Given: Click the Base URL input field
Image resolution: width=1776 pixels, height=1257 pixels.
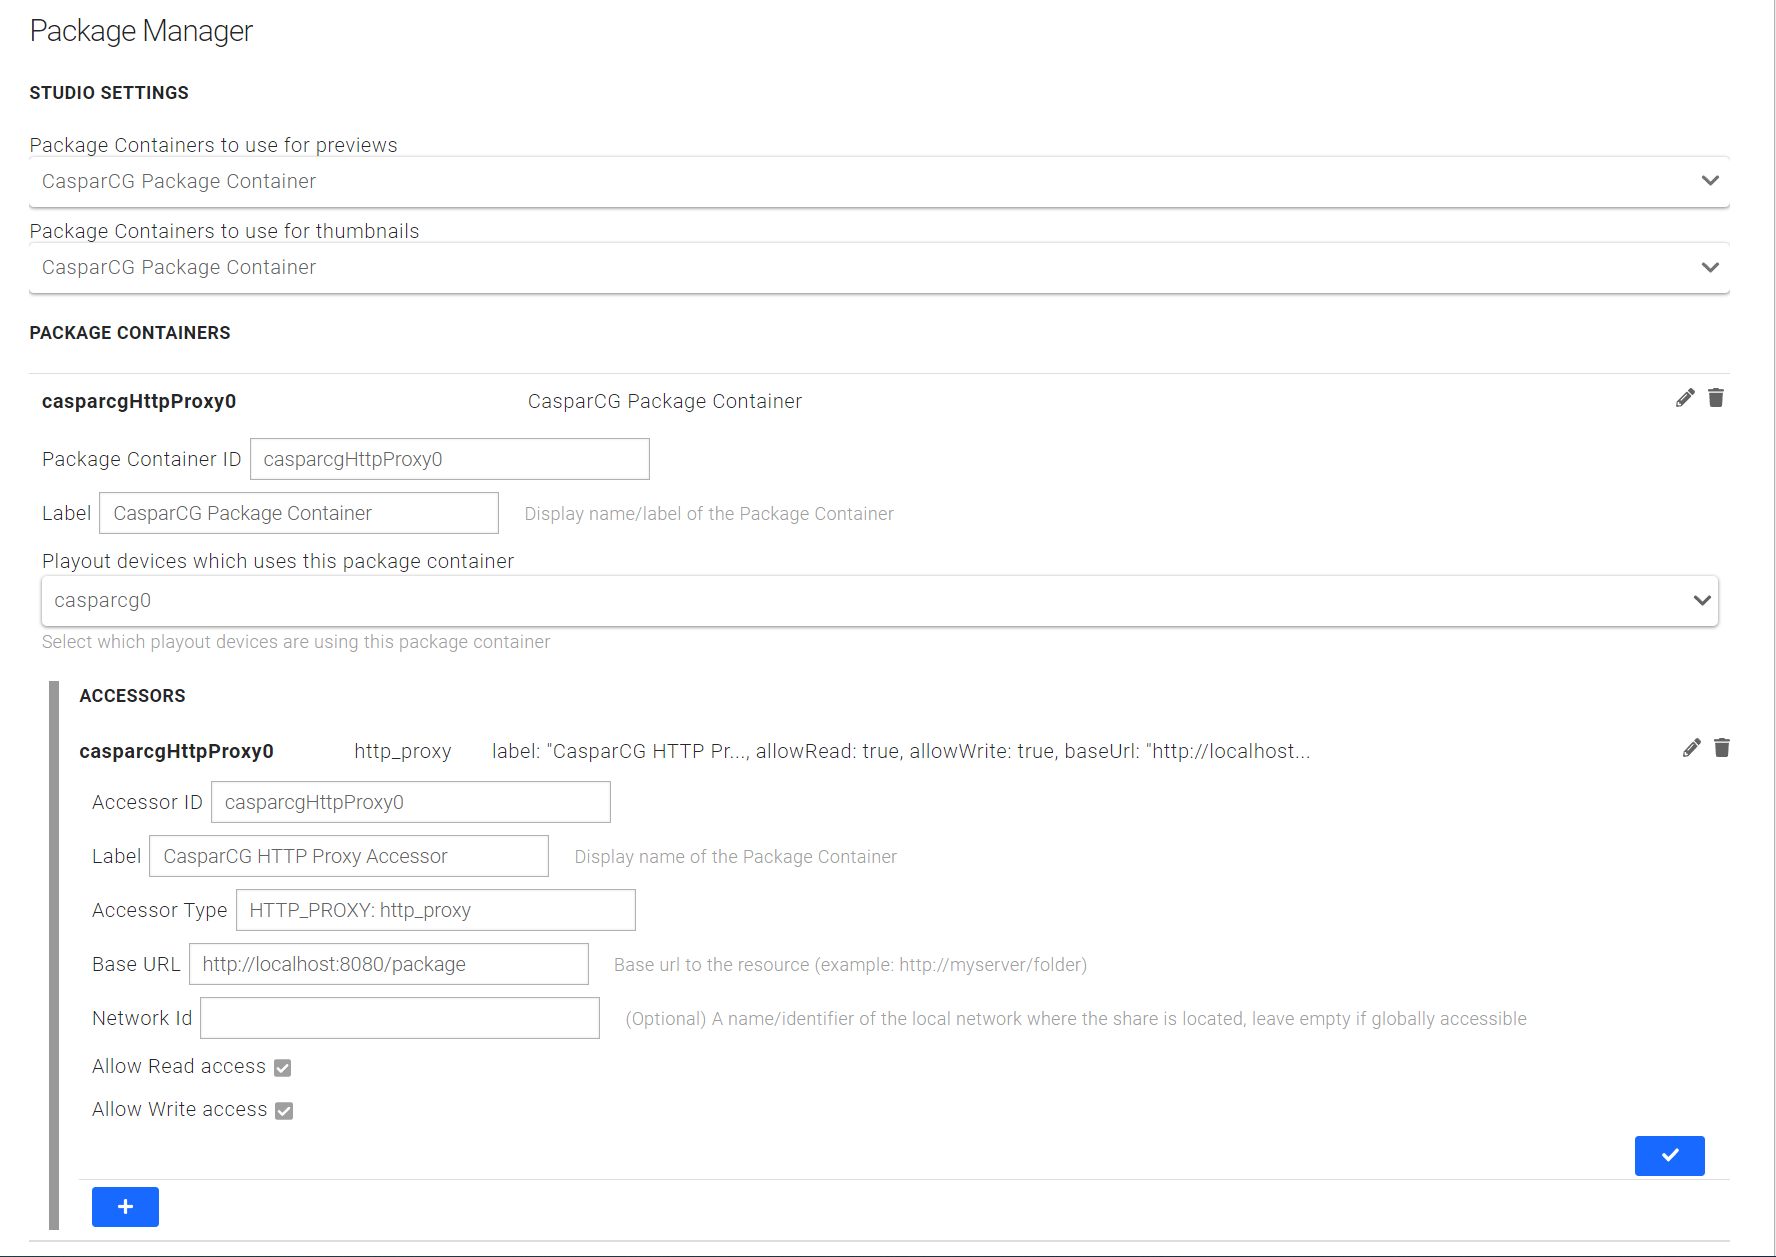Looking at the screenshot, I should click(389, 964).
